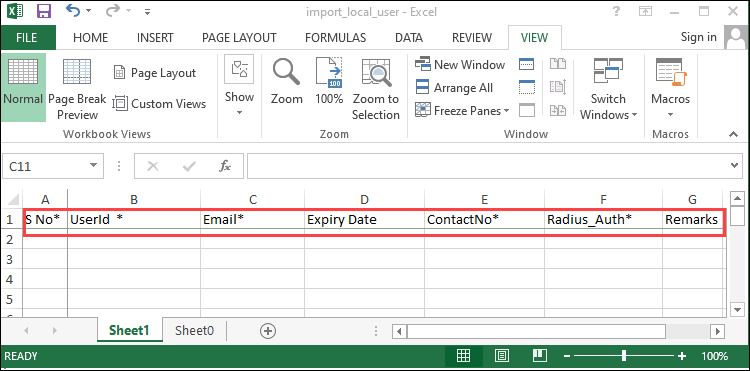750x371 pixels.
Task: Open Ribbon Display Options
Action: [x=645, y=11]
